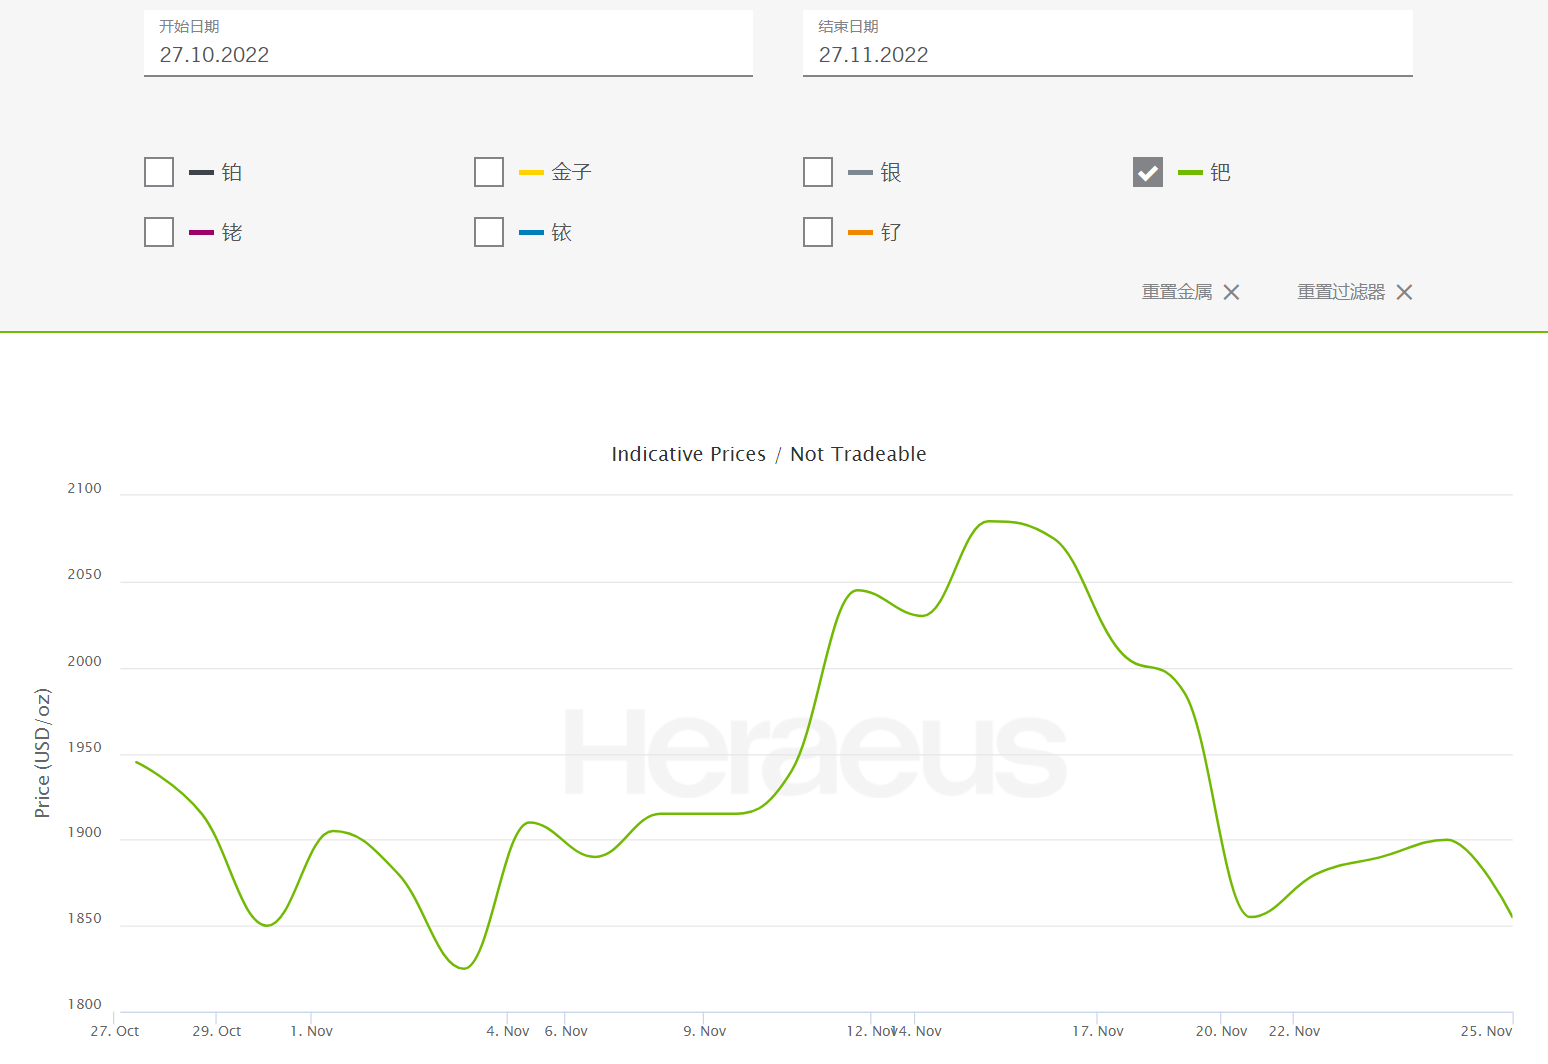Screen dimensions: 1548x1064
Task: Click the 'Price (USD/oz)' axis title
Action: pyautogui.click(x=42, y=753)
